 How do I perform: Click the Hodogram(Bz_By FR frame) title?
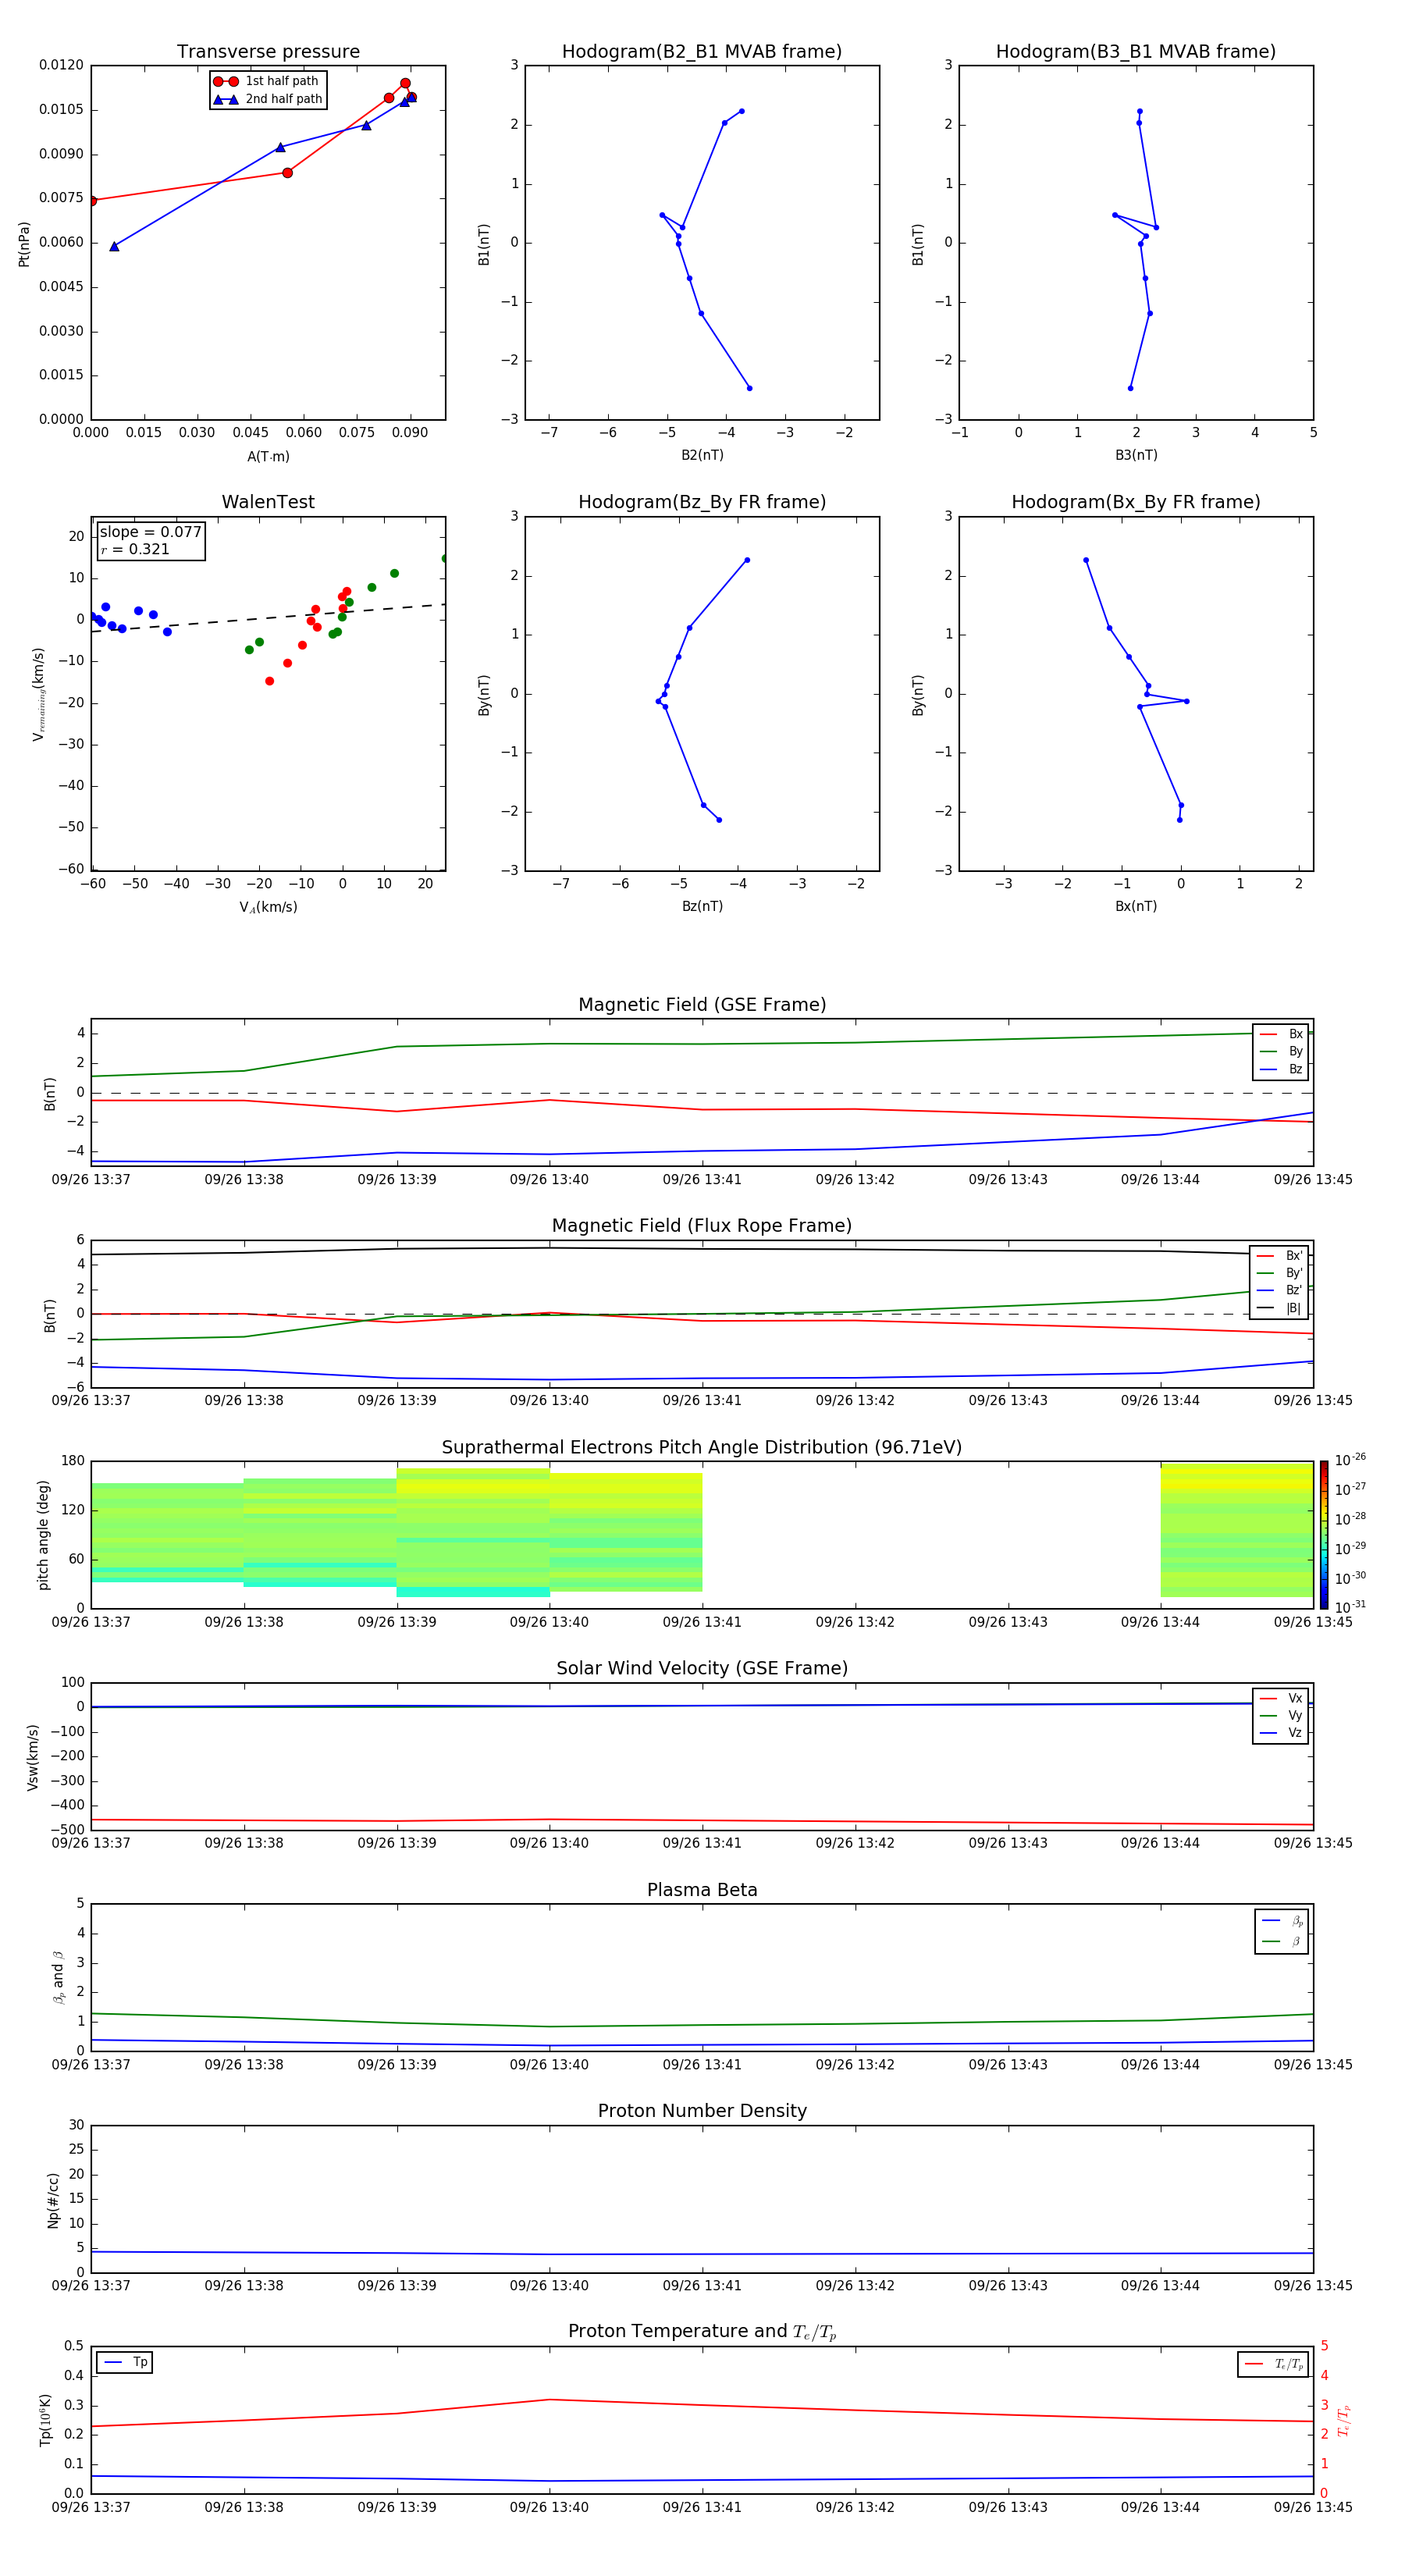(702, 502)
